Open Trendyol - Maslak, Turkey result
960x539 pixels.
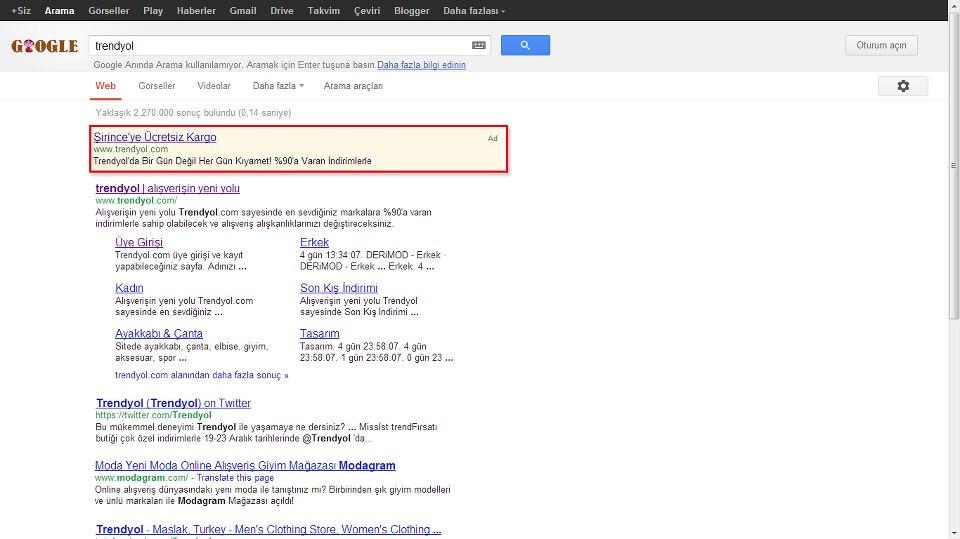[268, 529]
